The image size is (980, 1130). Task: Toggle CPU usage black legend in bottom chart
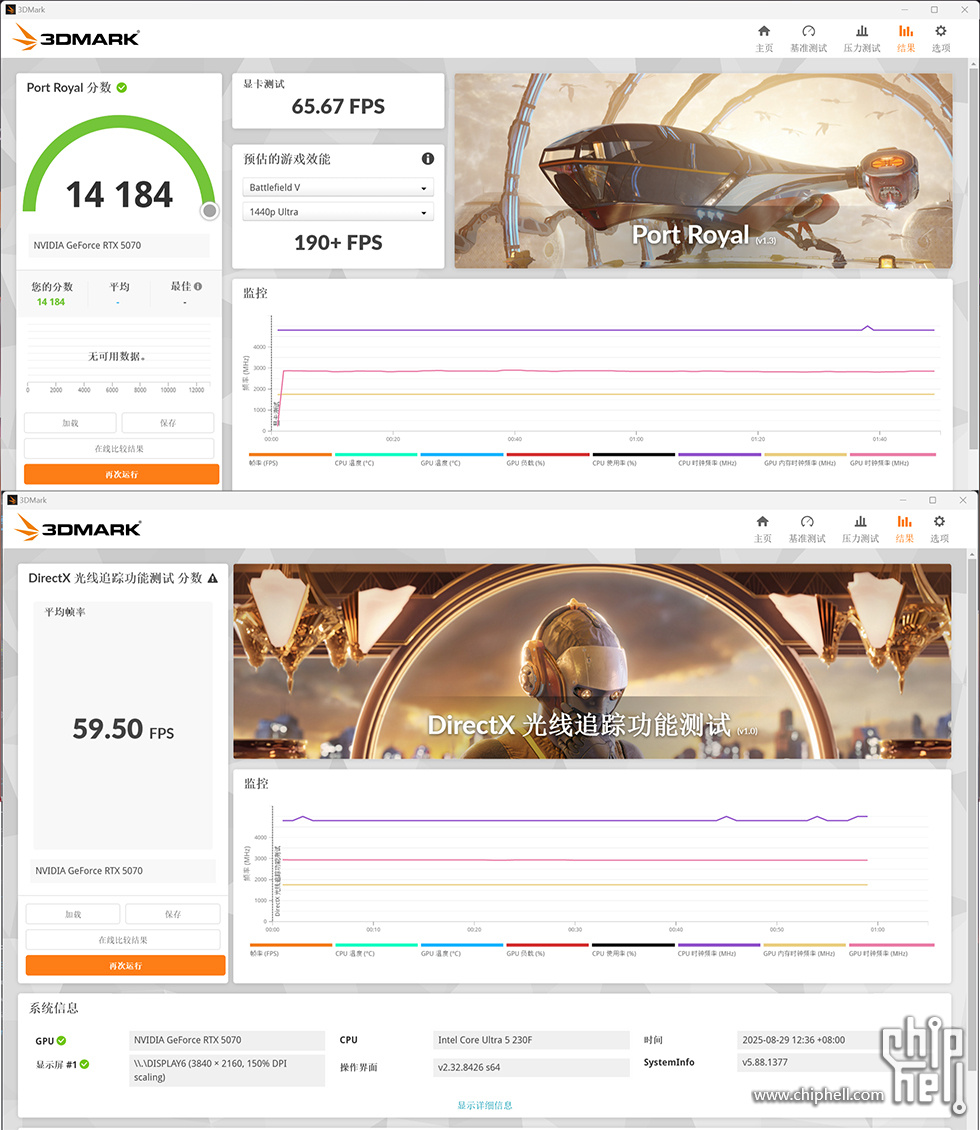point(633,949)
